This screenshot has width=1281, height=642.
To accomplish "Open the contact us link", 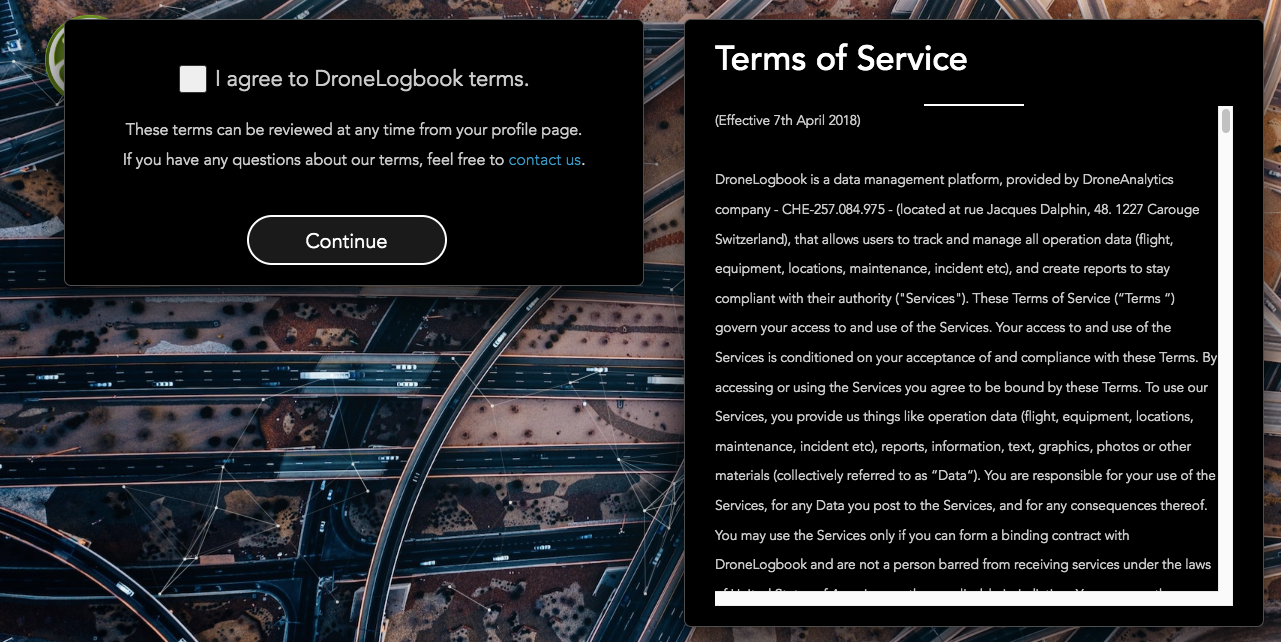I will click(x=544, y=159).
